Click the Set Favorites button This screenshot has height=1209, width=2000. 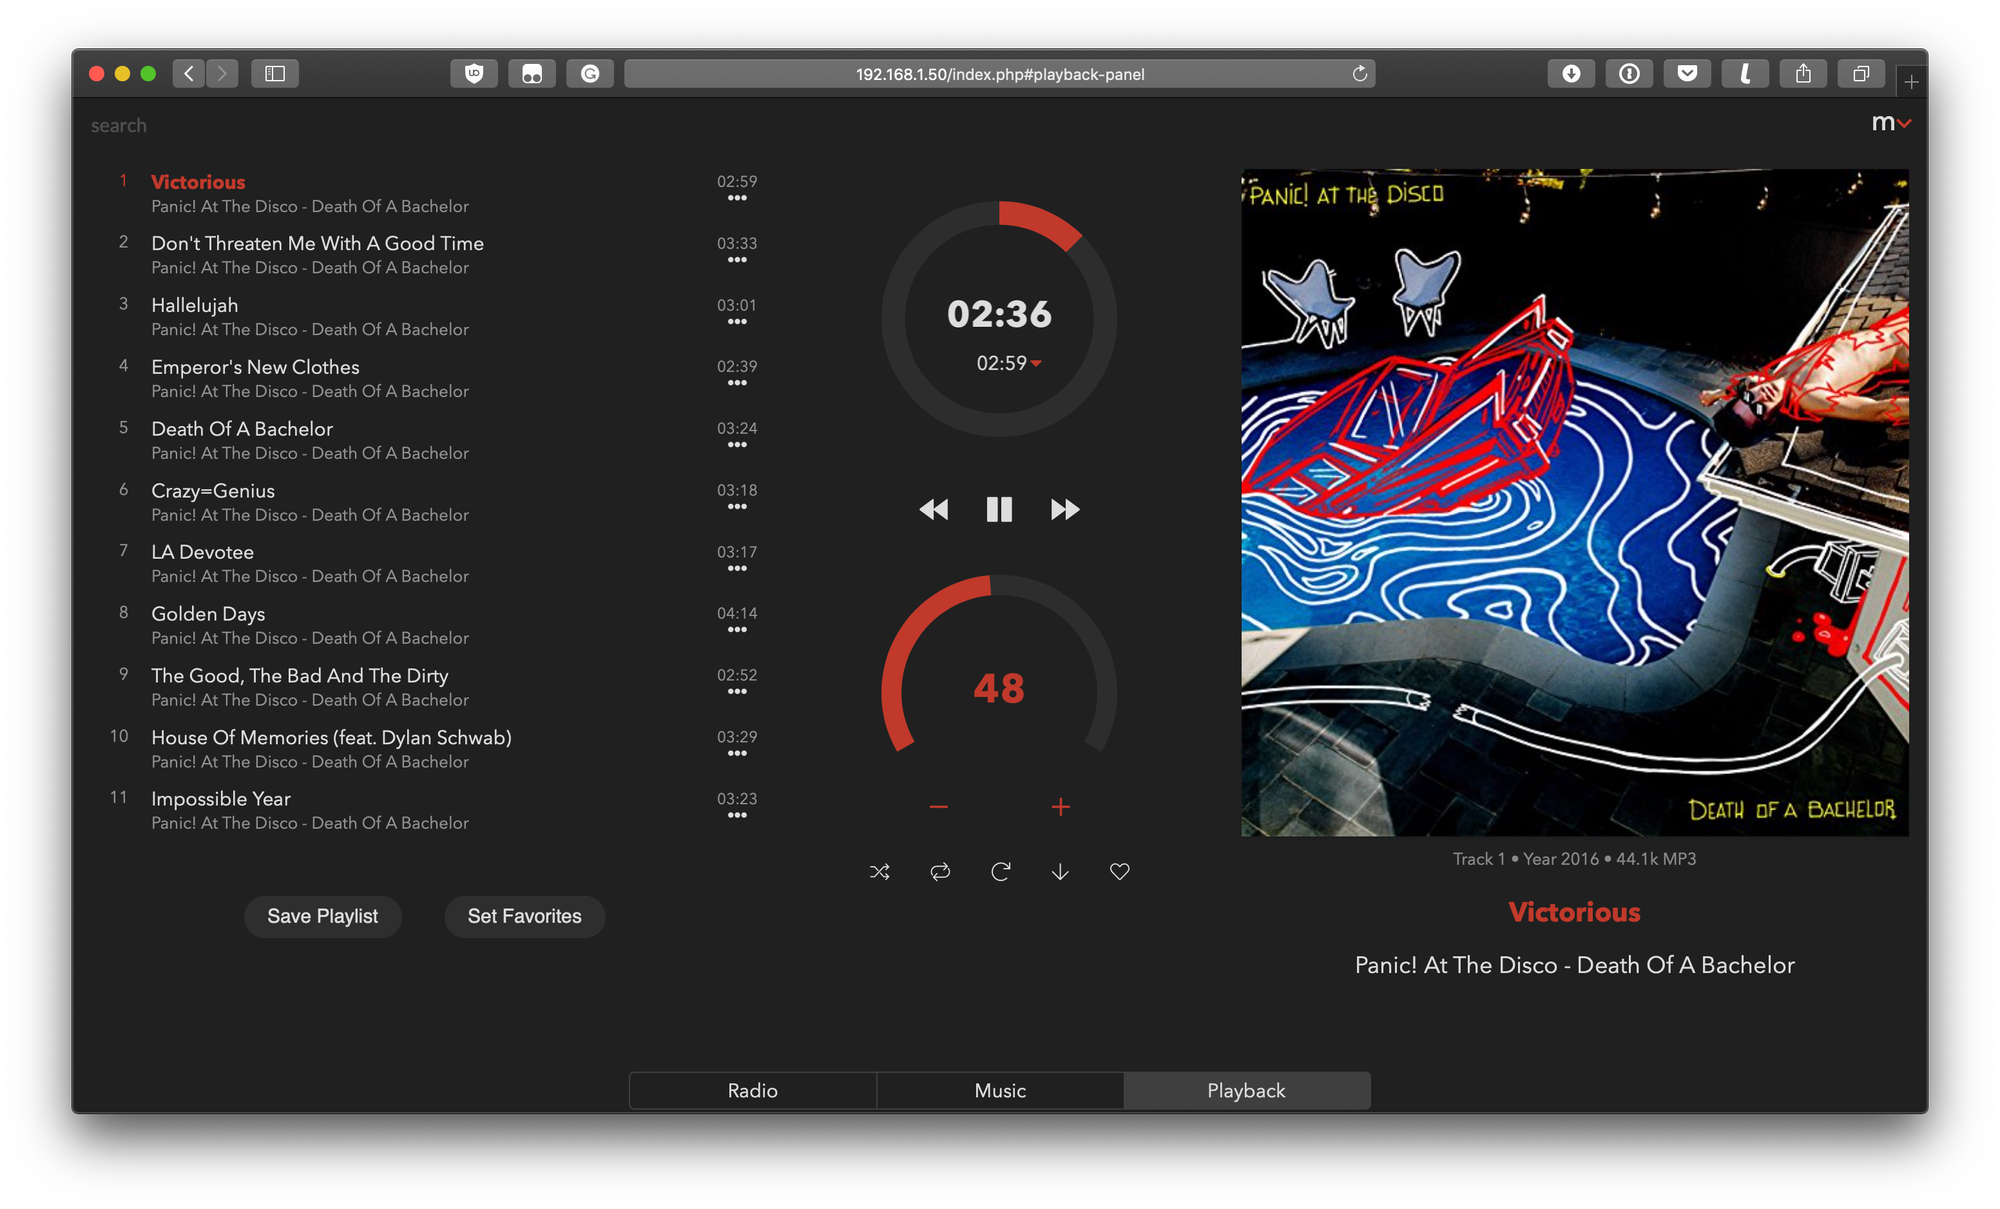(x=524, y=916)
